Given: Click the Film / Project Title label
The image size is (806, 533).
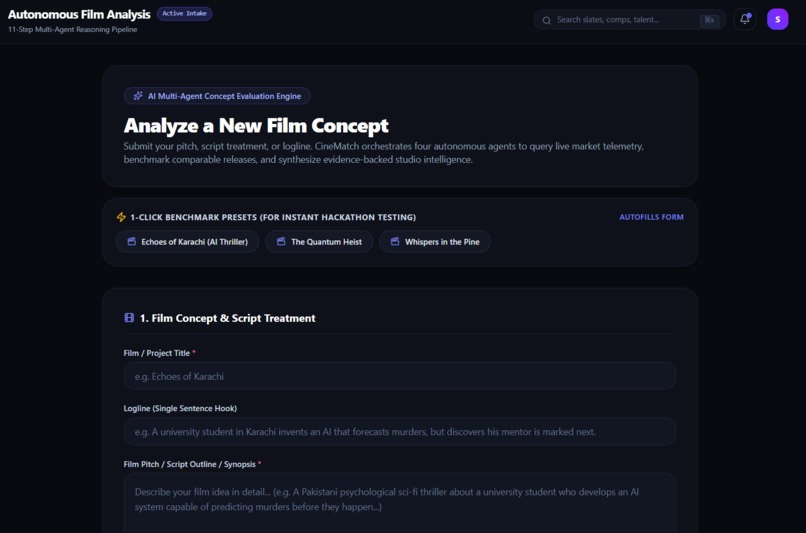Looking at the screenshot, I should point(157,353).
